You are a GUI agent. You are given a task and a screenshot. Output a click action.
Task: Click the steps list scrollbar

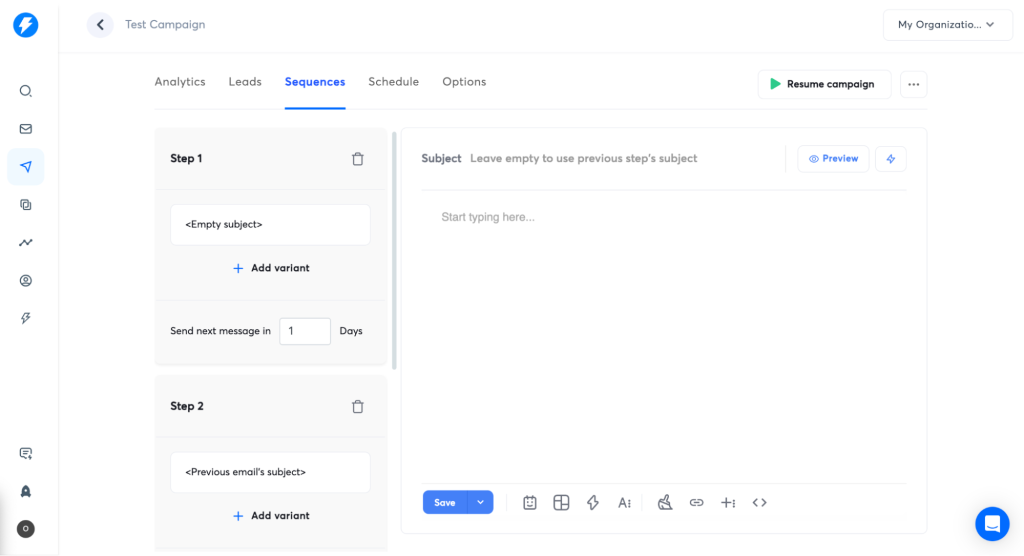394,251
